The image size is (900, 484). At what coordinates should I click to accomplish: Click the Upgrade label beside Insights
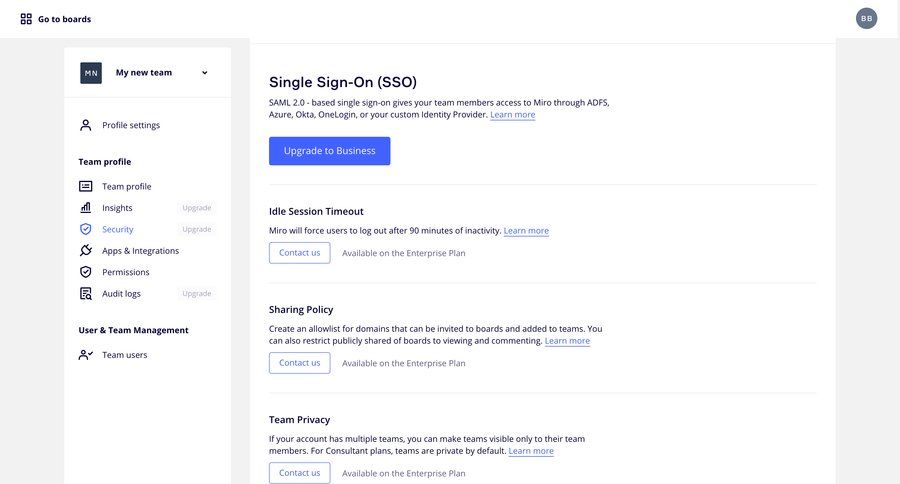point(197,208)
